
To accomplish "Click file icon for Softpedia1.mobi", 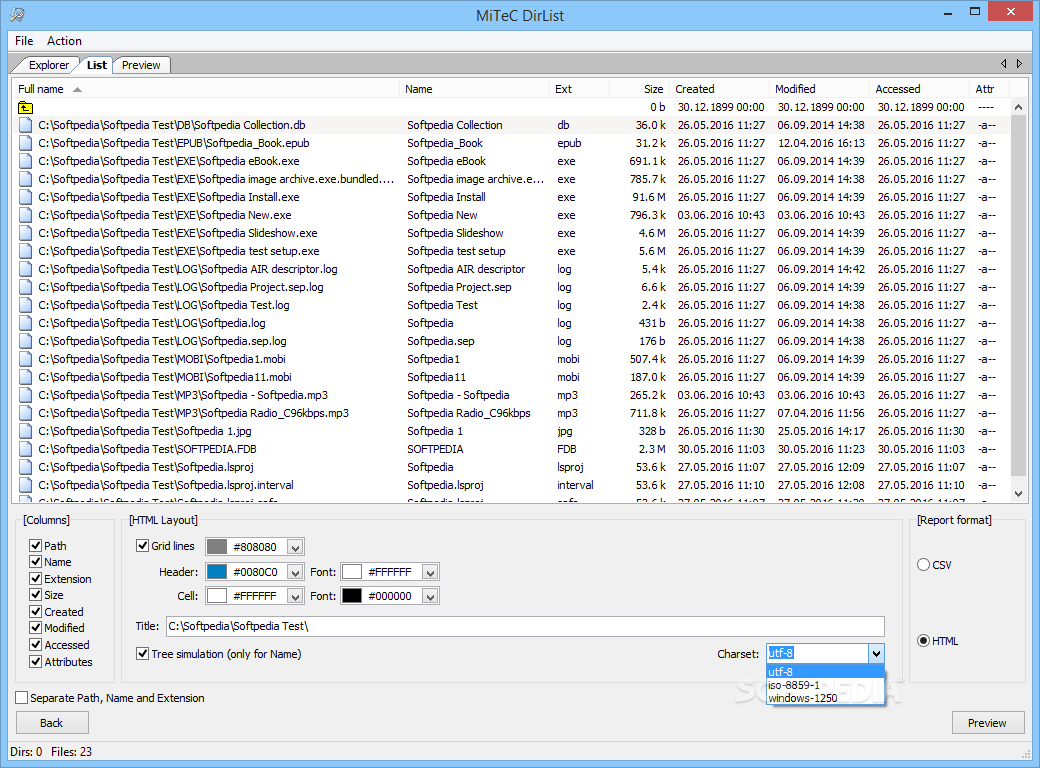I will (25, 359).
